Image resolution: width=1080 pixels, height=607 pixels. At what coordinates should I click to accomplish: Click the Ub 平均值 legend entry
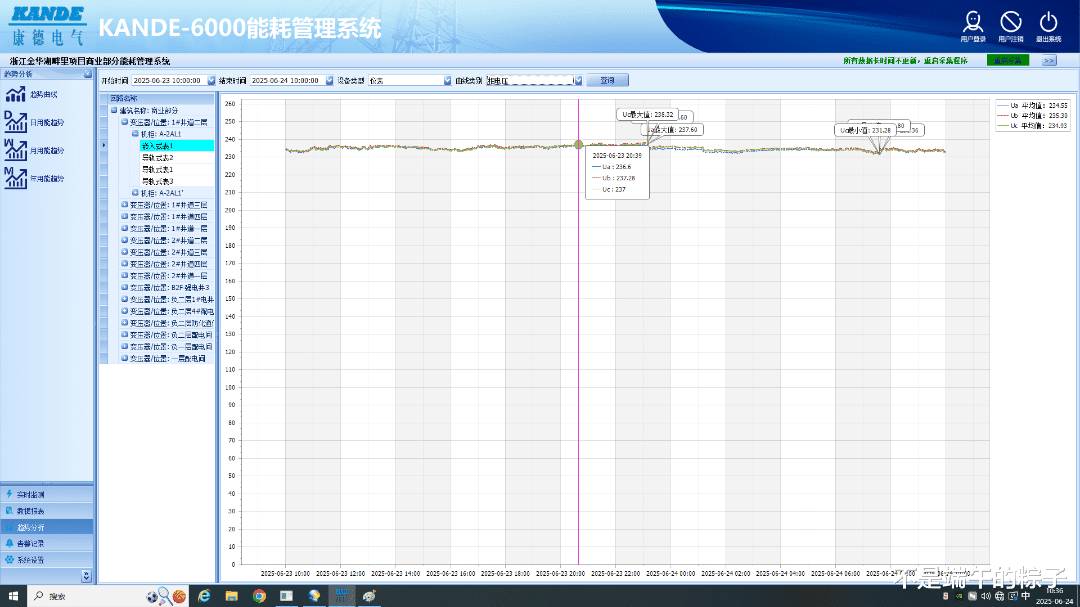coord(1033,116)
